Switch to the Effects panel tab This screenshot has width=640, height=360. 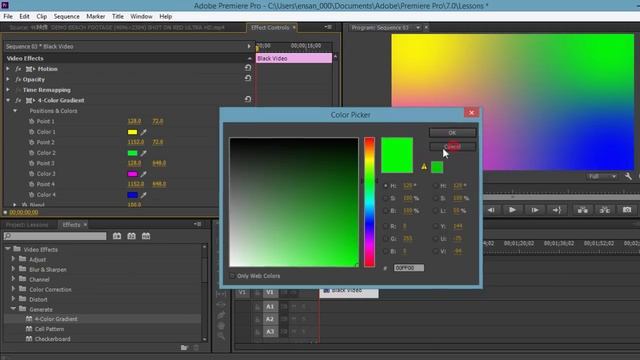click(x=71, y=225)
